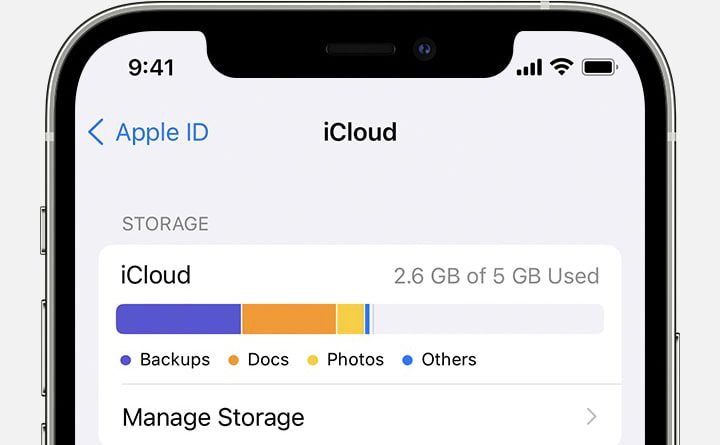Tap the Backups legend label

coord(175,360)
